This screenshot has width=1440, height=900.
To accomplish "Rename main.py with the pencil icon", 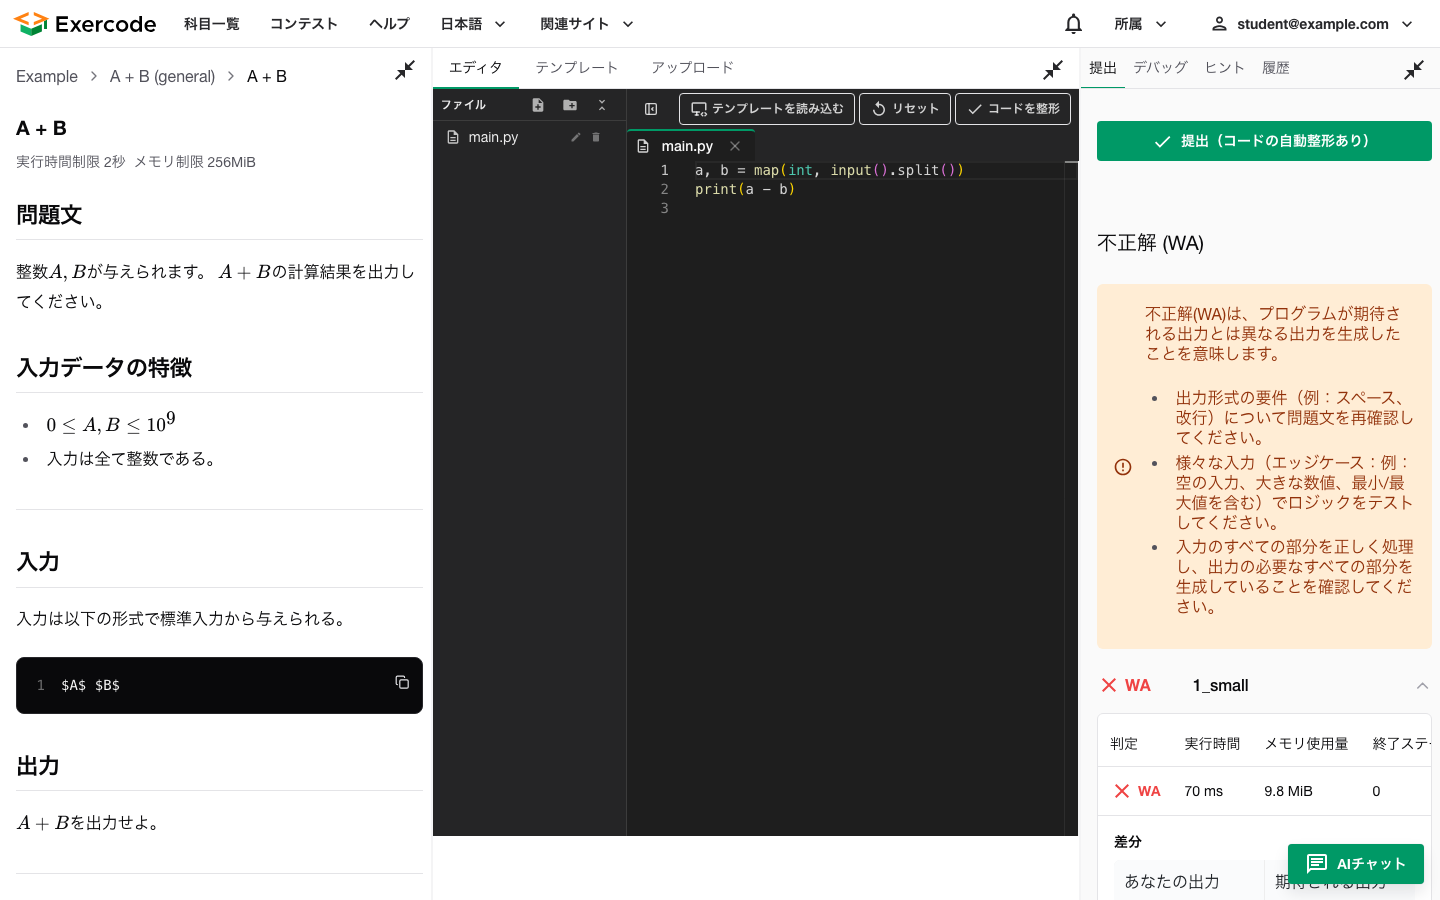I will (x=575, y=137).
